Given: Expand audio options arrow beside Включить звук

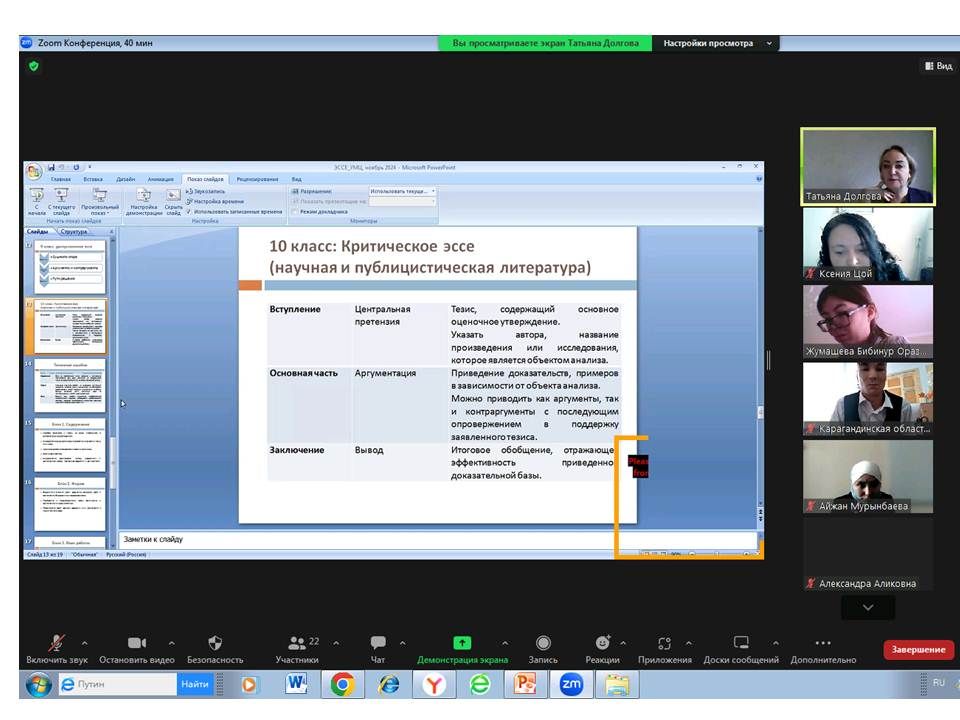Looking at the screenshot, I should 84,643.
